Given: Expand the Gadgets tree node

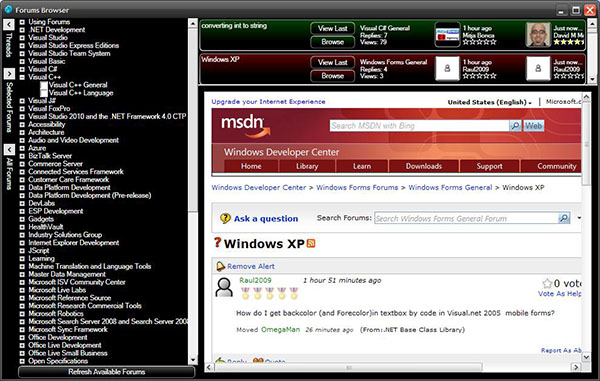Looking at the screenshot, I should [22, 219].
